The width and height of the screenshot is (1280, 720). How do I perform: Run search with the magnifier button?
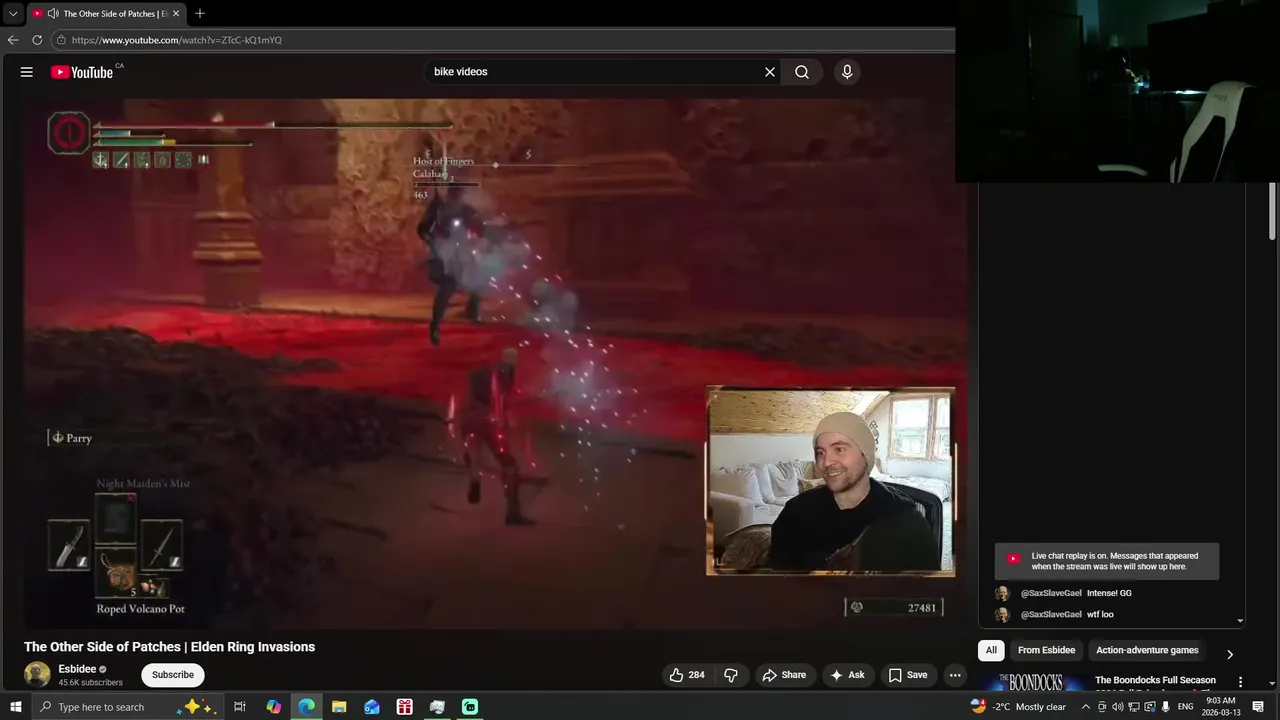pos(802,72)
